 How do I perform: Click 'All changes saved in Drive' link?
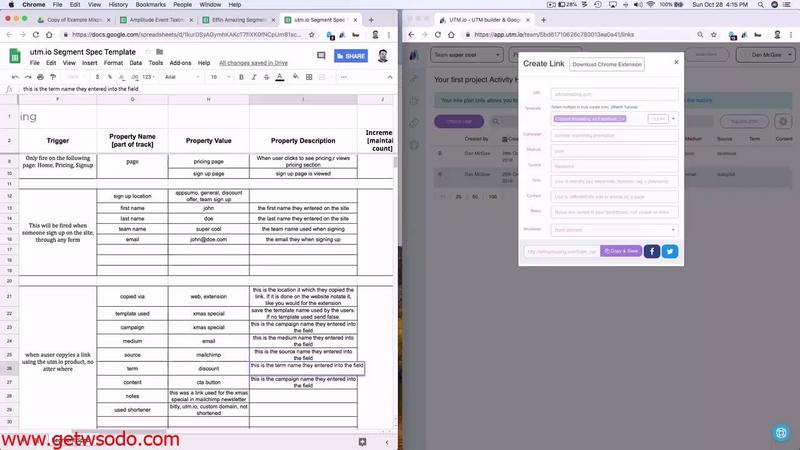coord(254,63)
